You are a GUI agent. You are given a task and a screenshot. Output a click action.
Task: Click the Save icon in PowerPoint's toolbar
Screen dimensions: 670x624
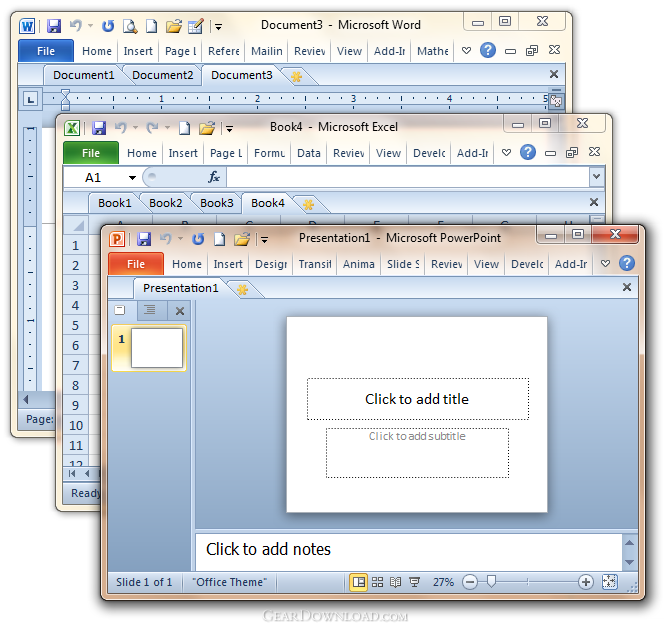[144, 239]
